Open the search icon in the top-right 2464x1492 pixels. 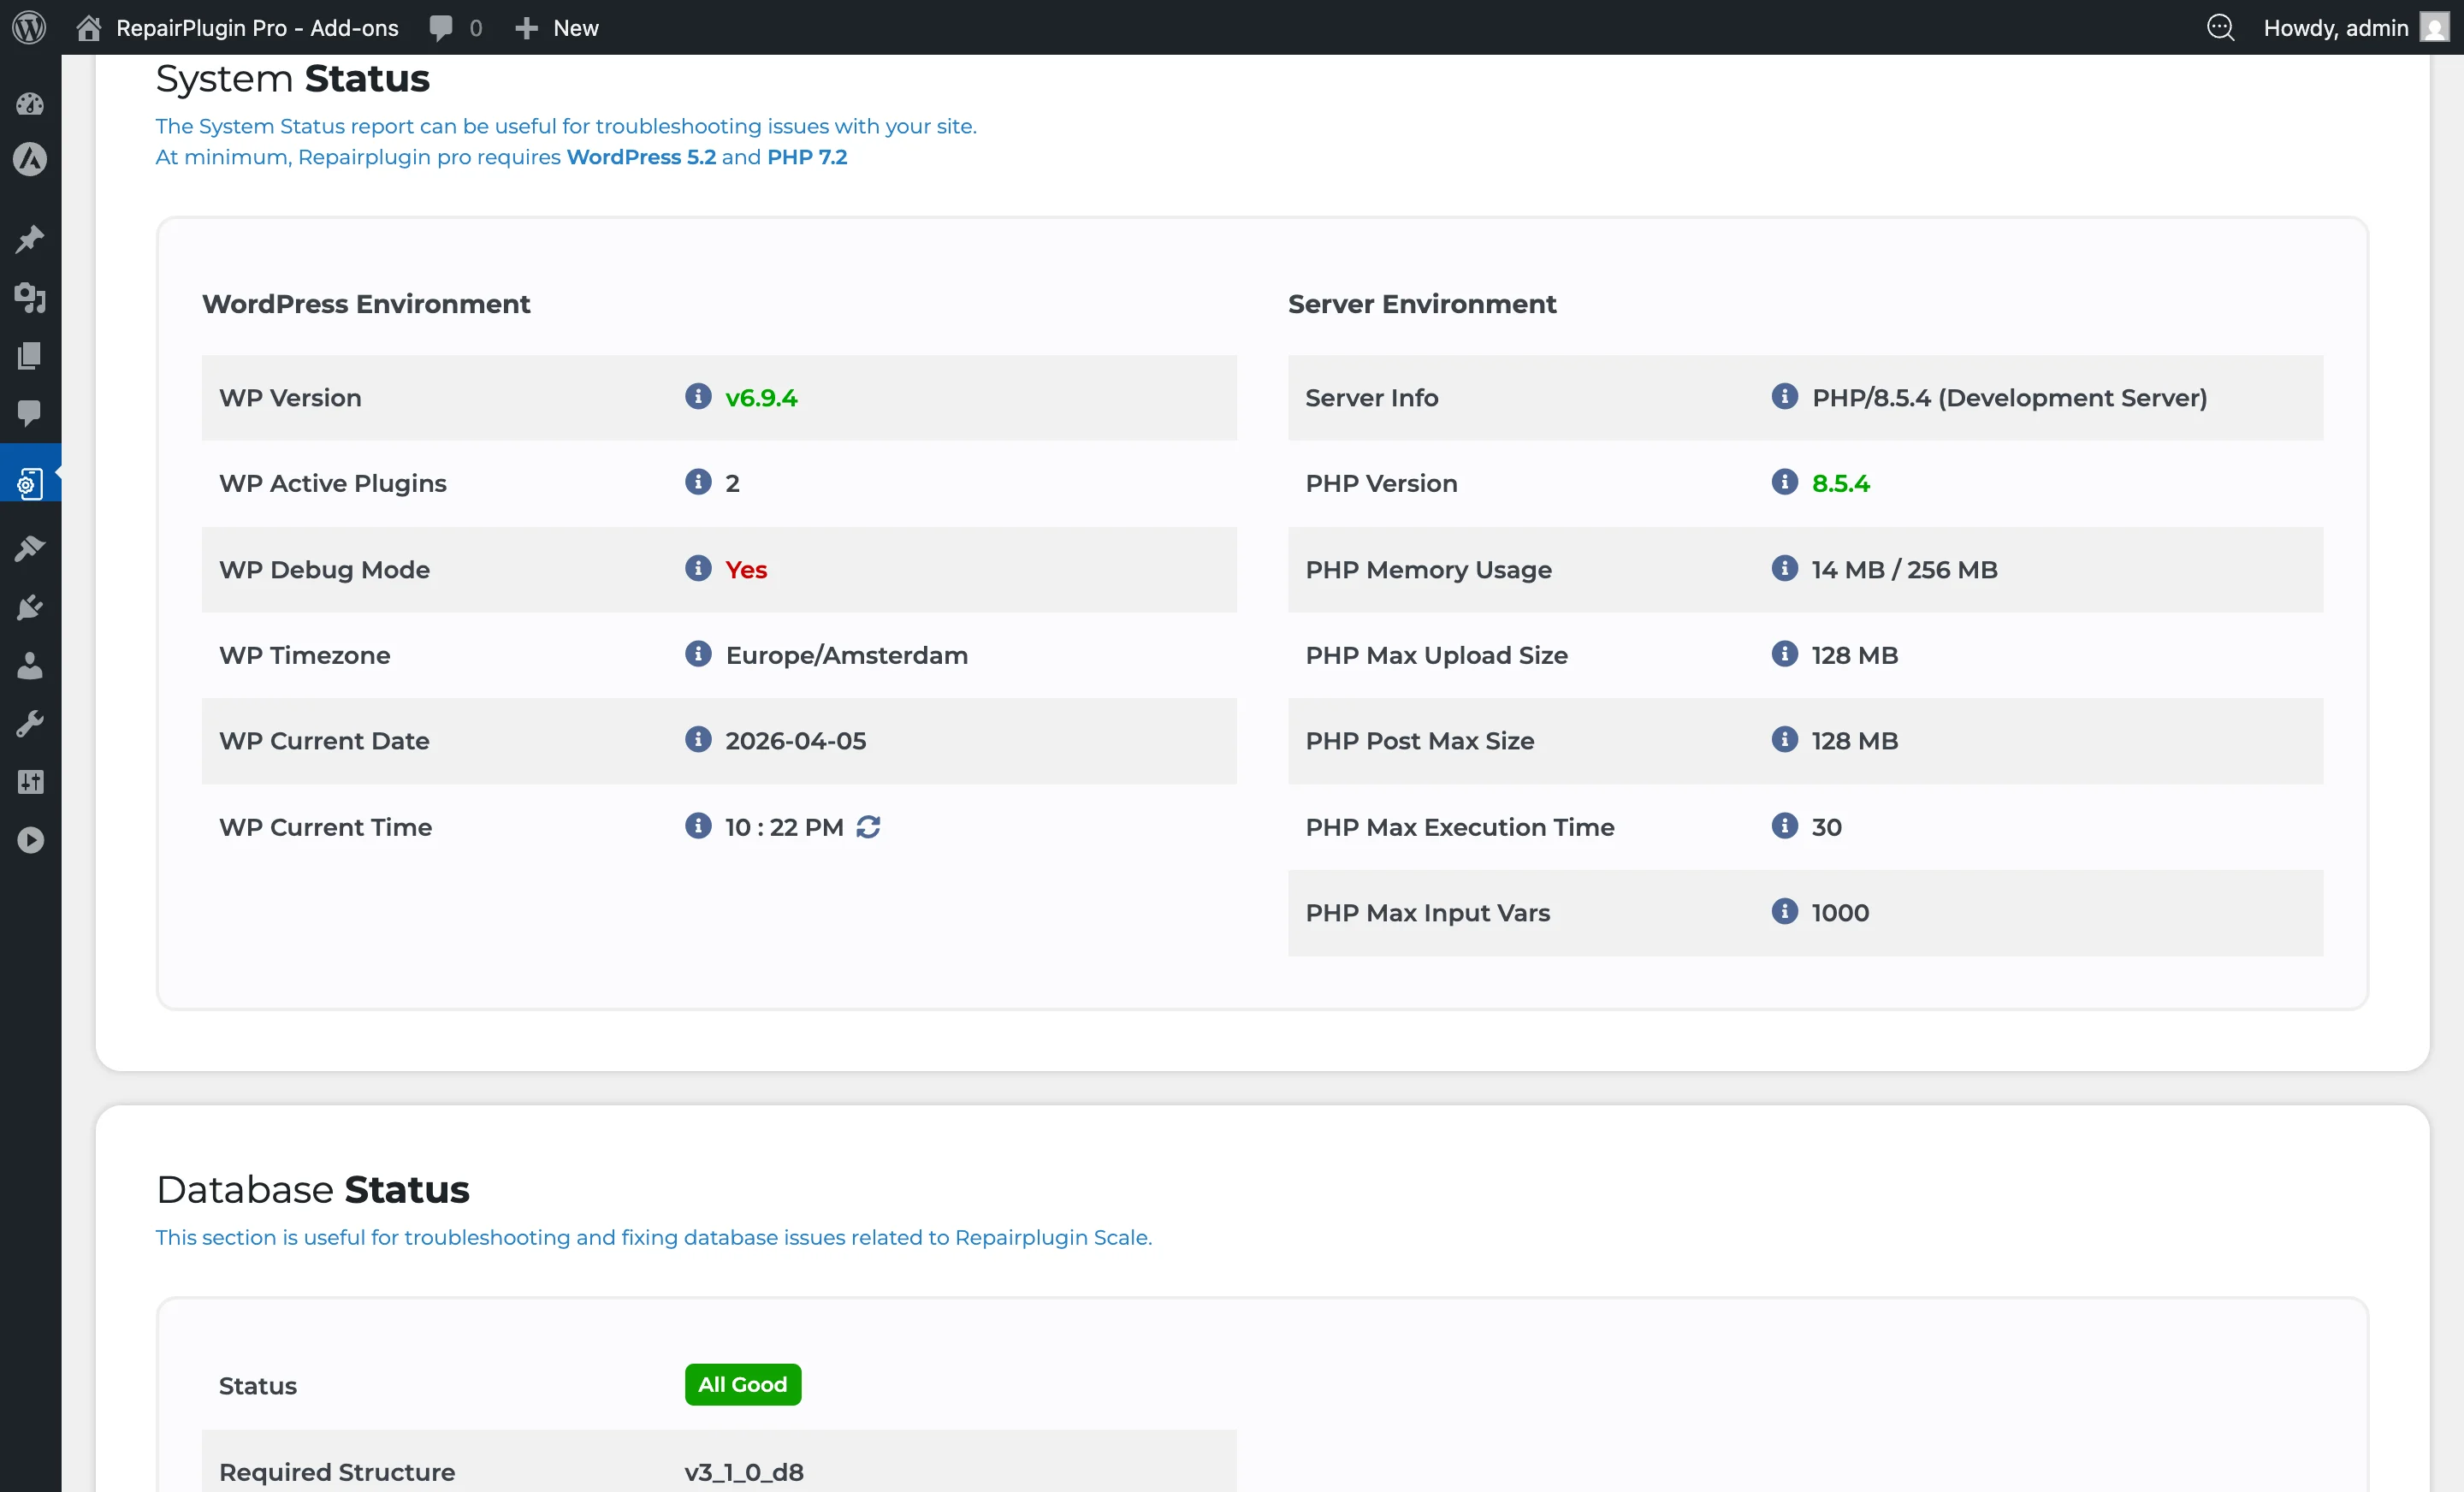(2221, 27)
